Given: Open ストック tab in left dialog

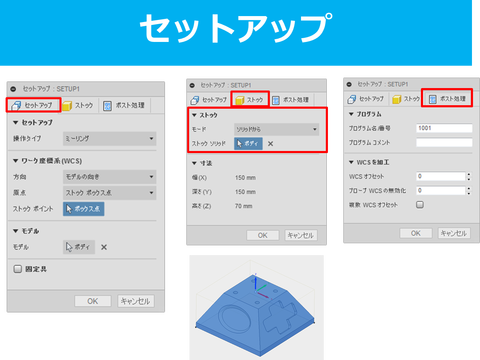Looking at the screenshot, I should point(78,105).
